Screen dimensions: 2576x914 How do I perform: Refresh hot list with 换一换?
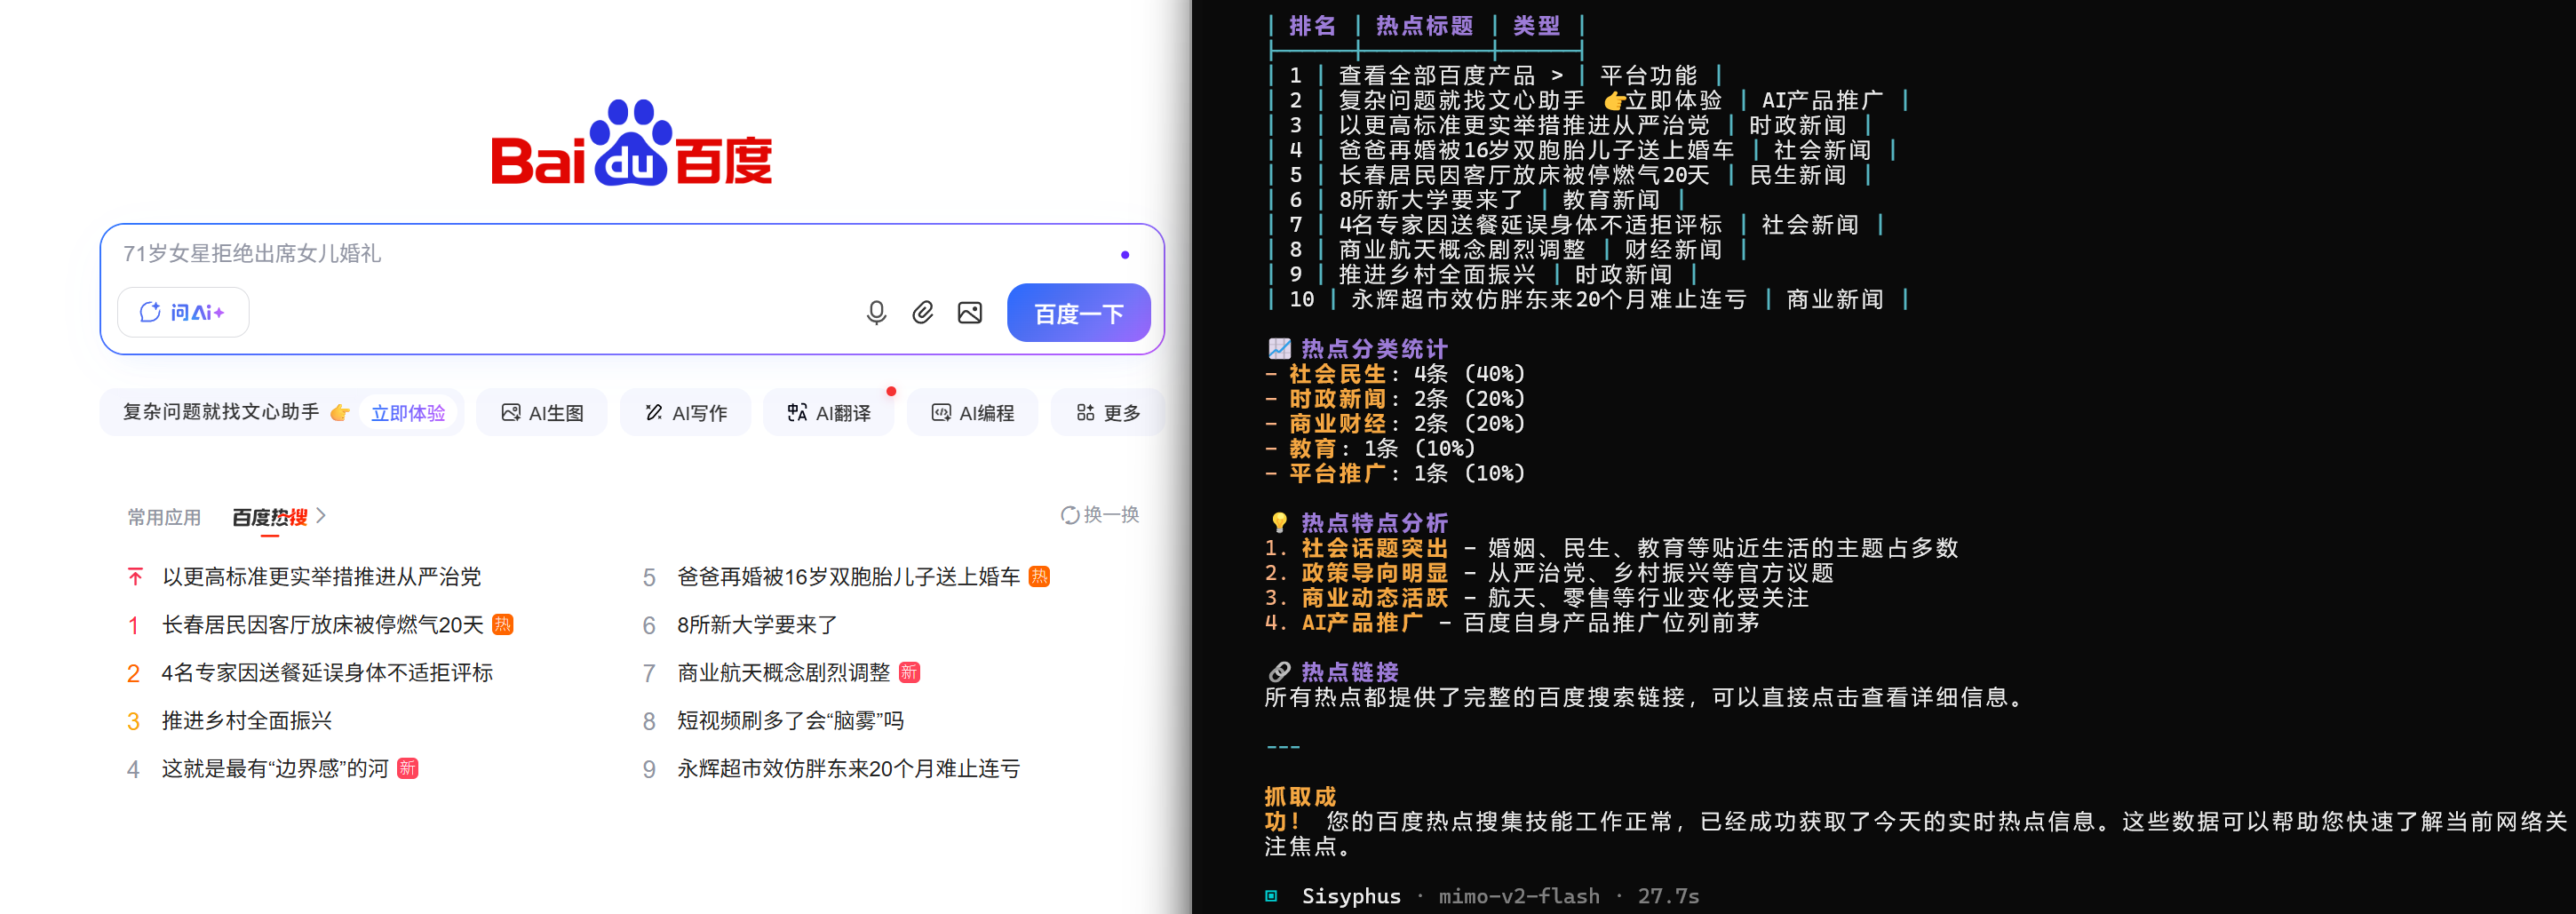1099,515
